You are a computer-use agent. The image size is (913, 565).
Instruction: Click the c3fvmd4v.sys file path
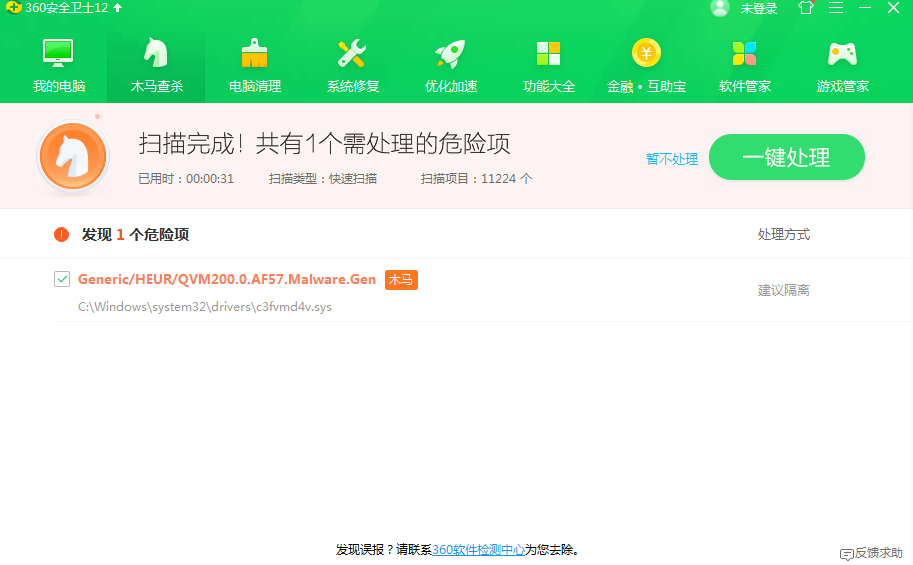(205, 306)
